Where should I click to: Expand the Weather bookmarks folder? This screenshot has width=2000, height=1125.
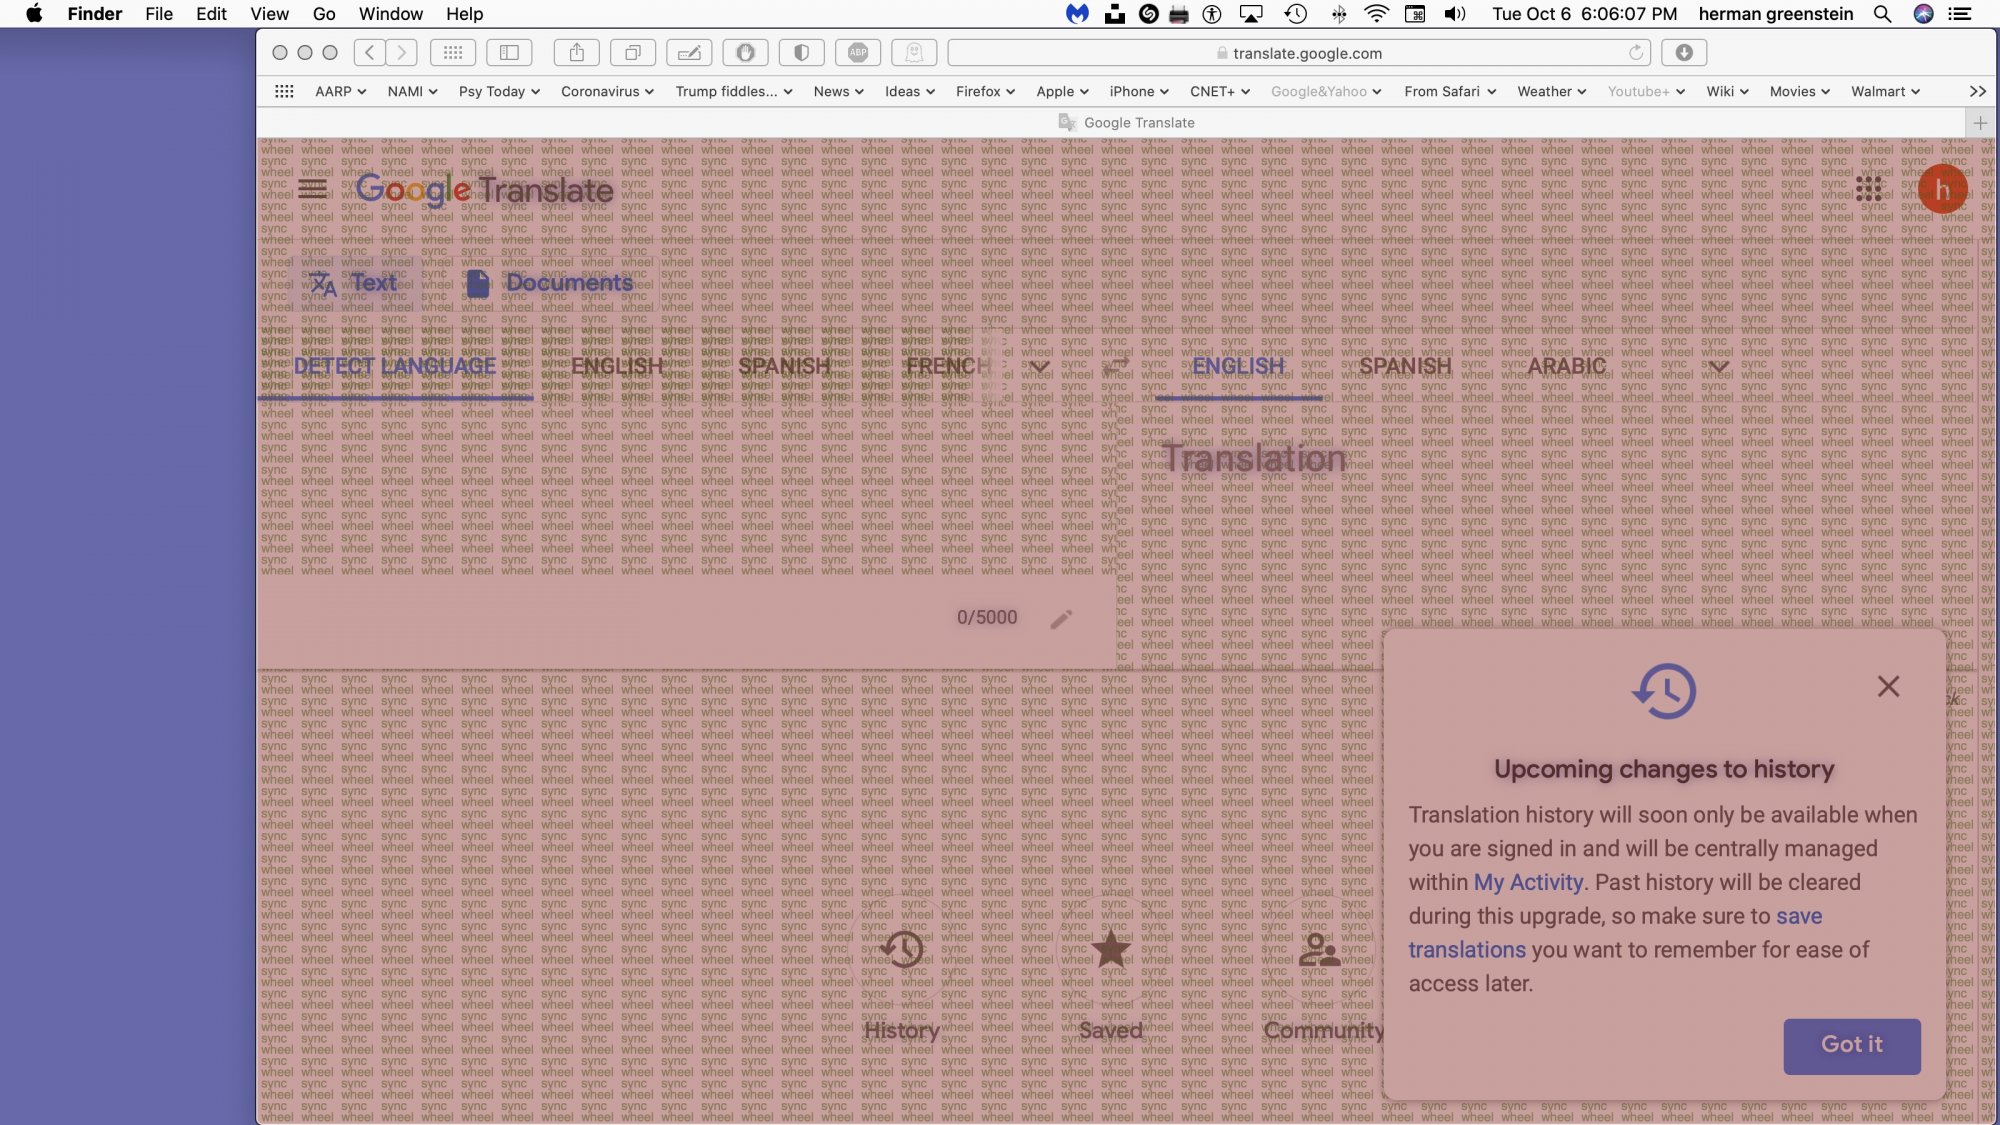tap(1551, 91)
